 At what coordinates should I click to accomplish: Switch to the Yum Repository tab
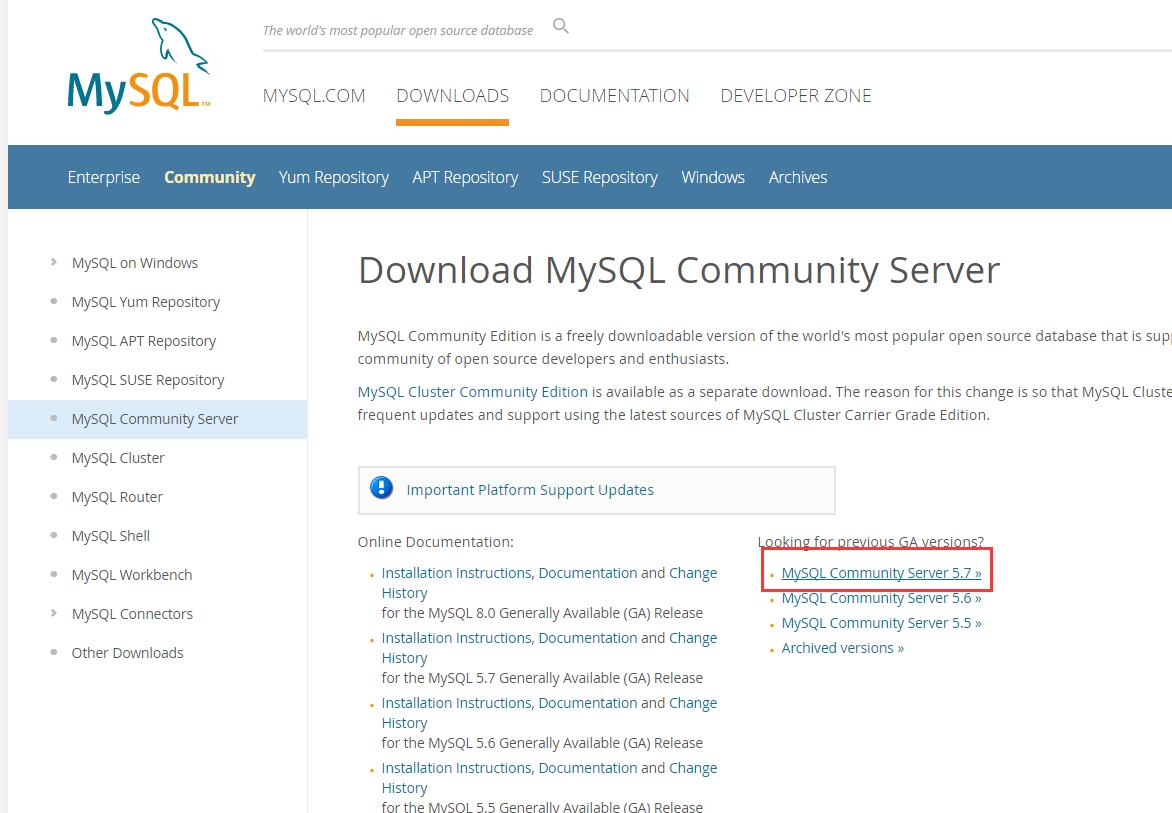point(333,177)
